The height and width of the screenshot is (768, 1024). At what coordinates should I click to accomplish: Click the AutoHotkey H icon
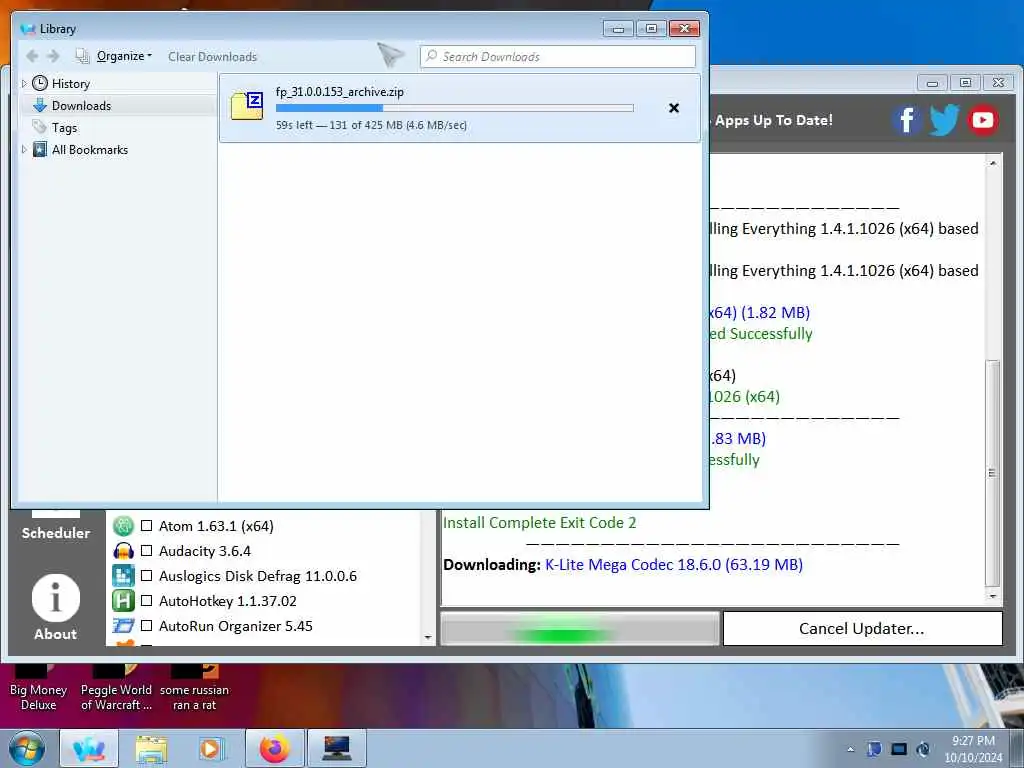tap(123, 601)
